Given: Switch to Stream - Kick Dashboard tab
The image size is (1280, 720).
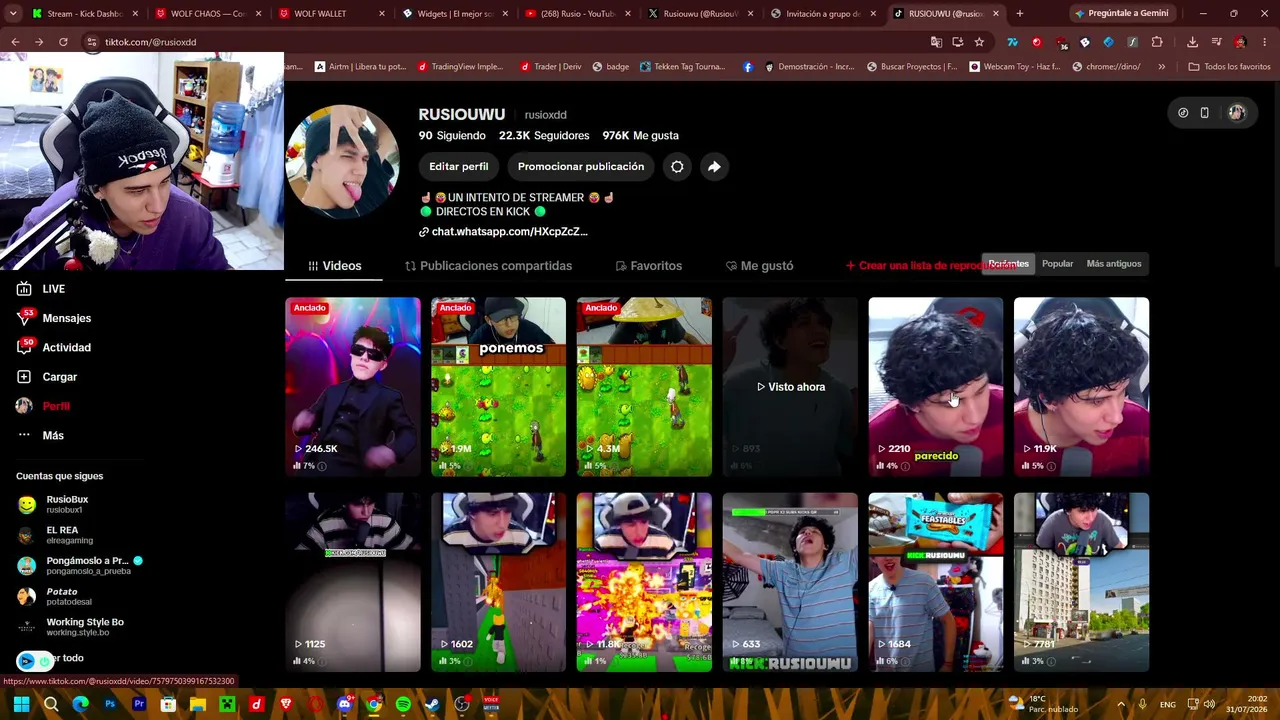Looking at the screenshot, I should pyautogui.click(x=86, y=14).
